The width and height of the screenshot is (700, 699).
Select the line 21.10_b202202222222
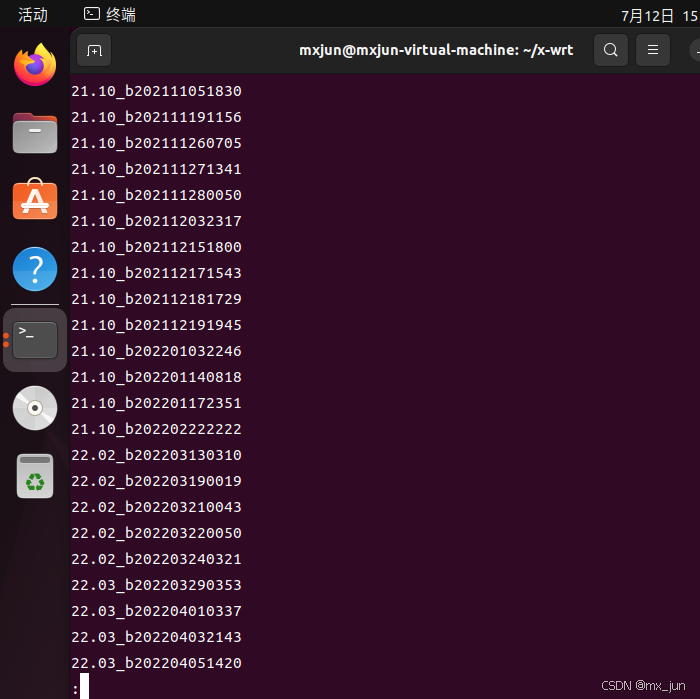[x=156, y=429]
